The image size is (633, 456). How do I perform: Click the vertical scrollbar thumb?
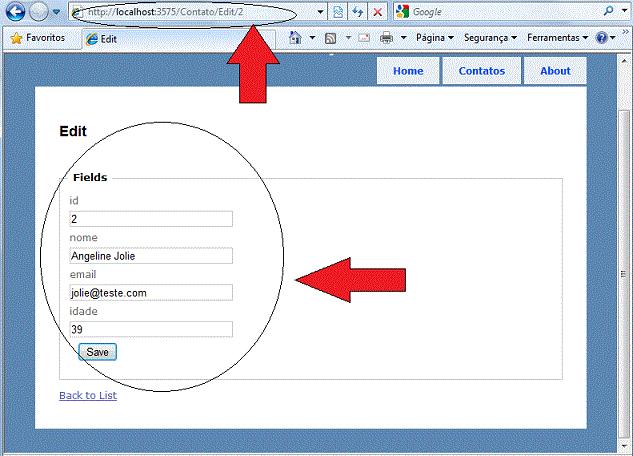[624, 274]
